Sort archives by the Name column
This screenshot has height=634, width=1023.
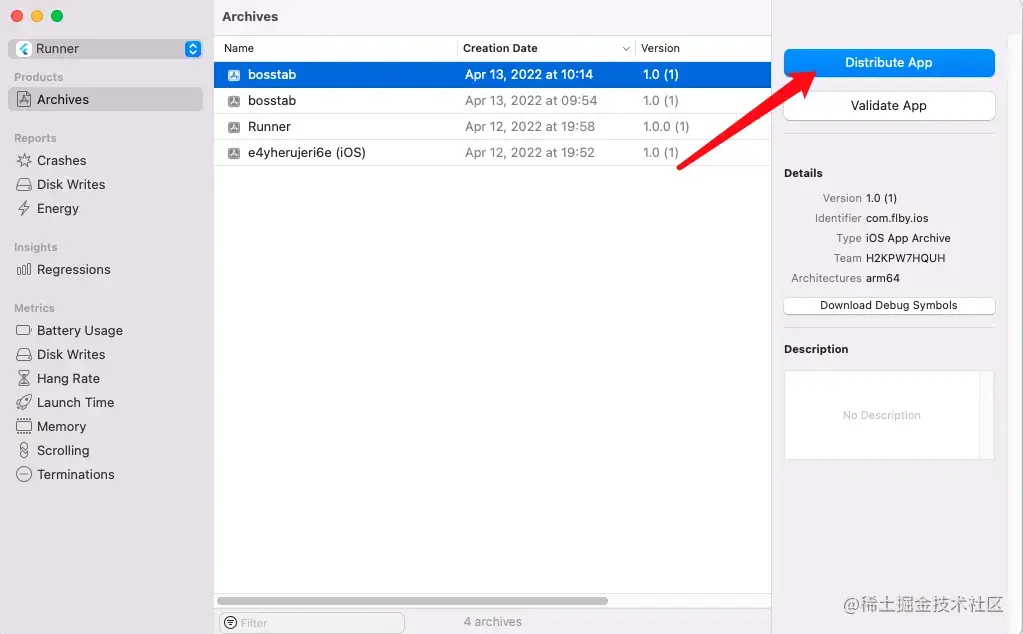click(336, 48)
